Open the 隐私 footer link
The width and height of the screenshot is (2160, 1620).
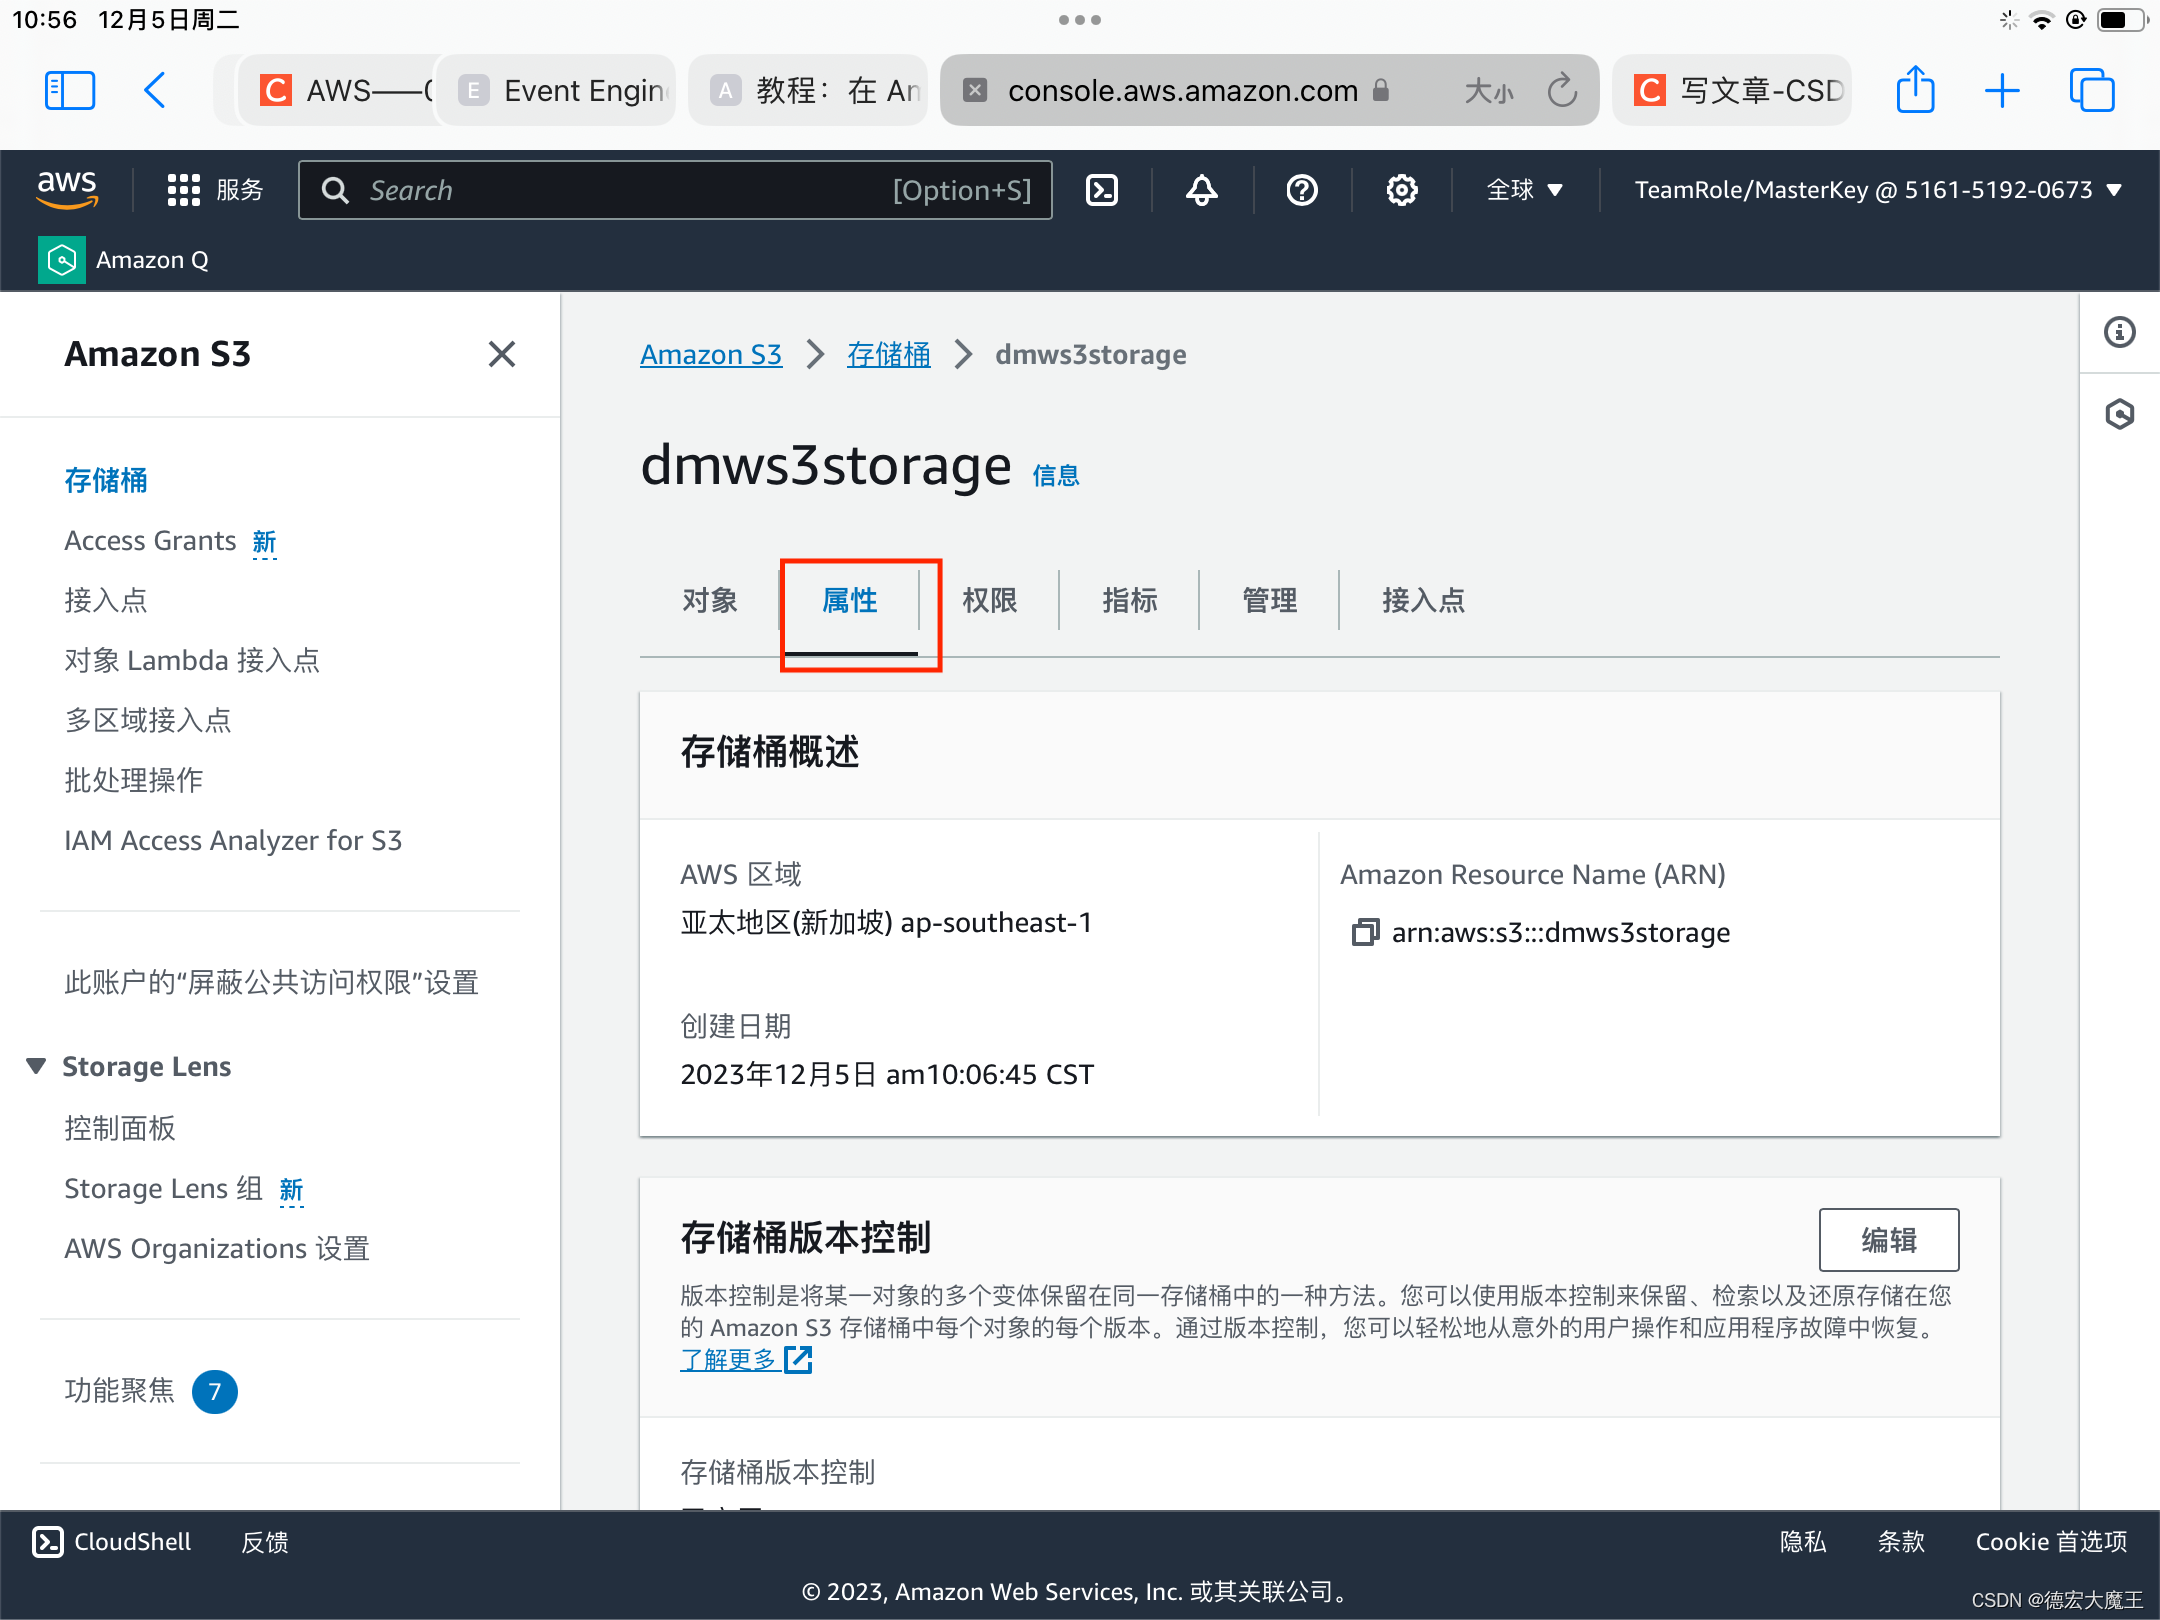(1803, 1542)
